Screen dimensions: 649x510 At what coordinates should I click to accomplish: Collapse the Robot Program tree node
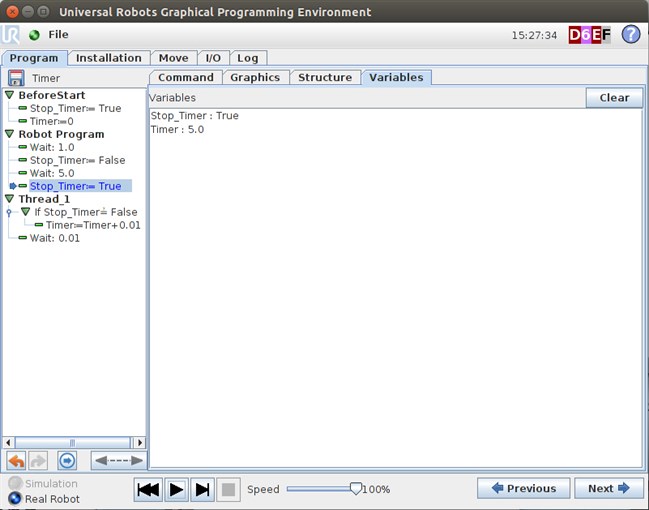tap(10, 134)
